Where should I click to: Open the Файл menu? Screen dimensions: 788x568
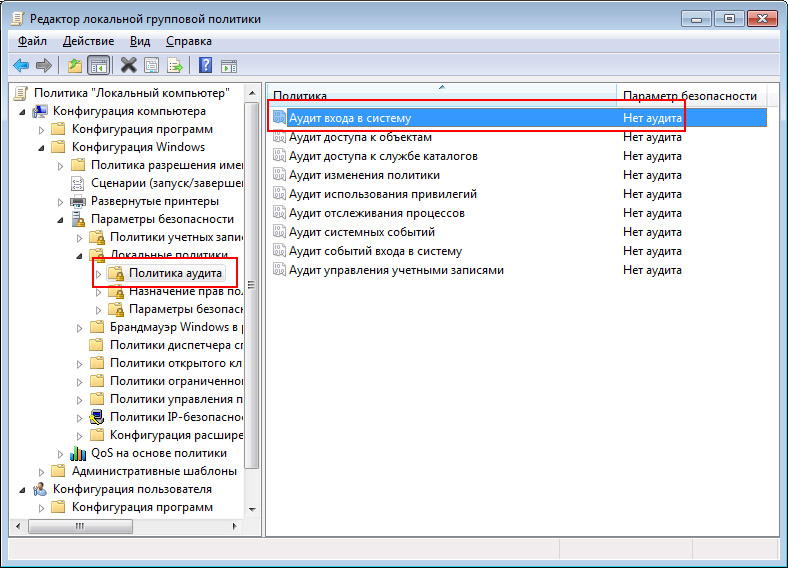click(x=32, y=41)
